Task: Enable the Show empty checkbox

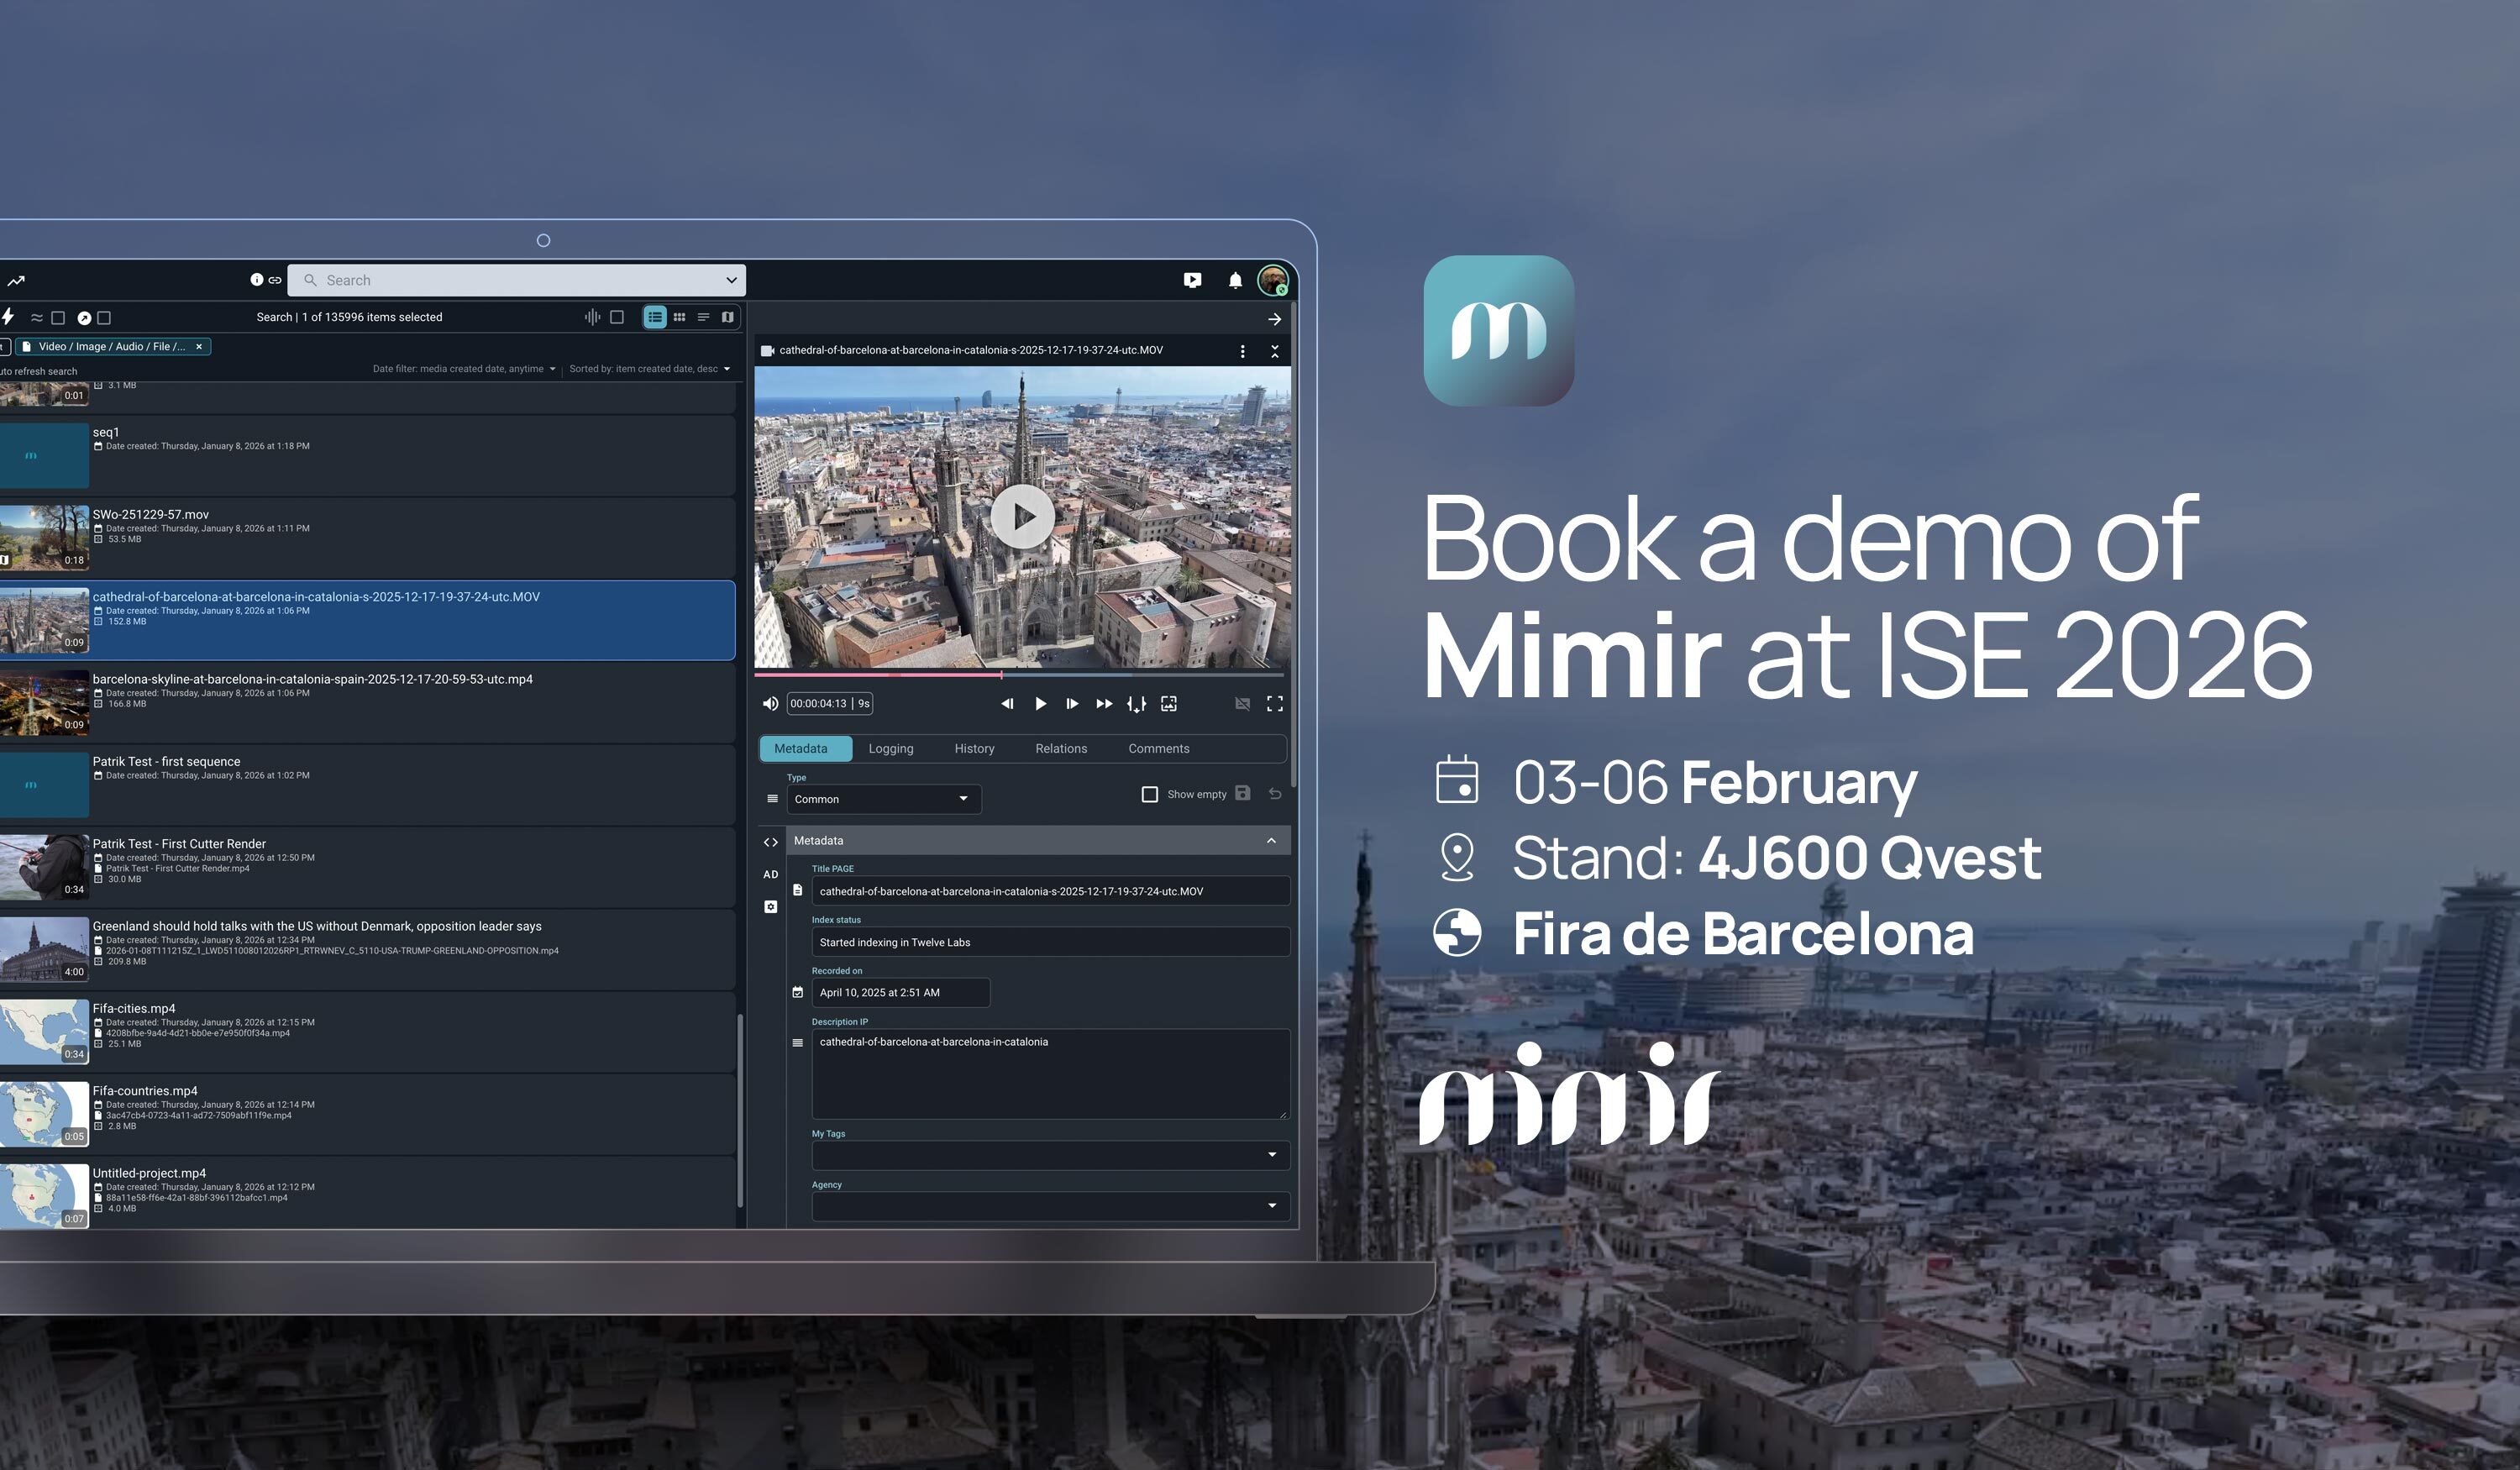Action: [1150, 793]
